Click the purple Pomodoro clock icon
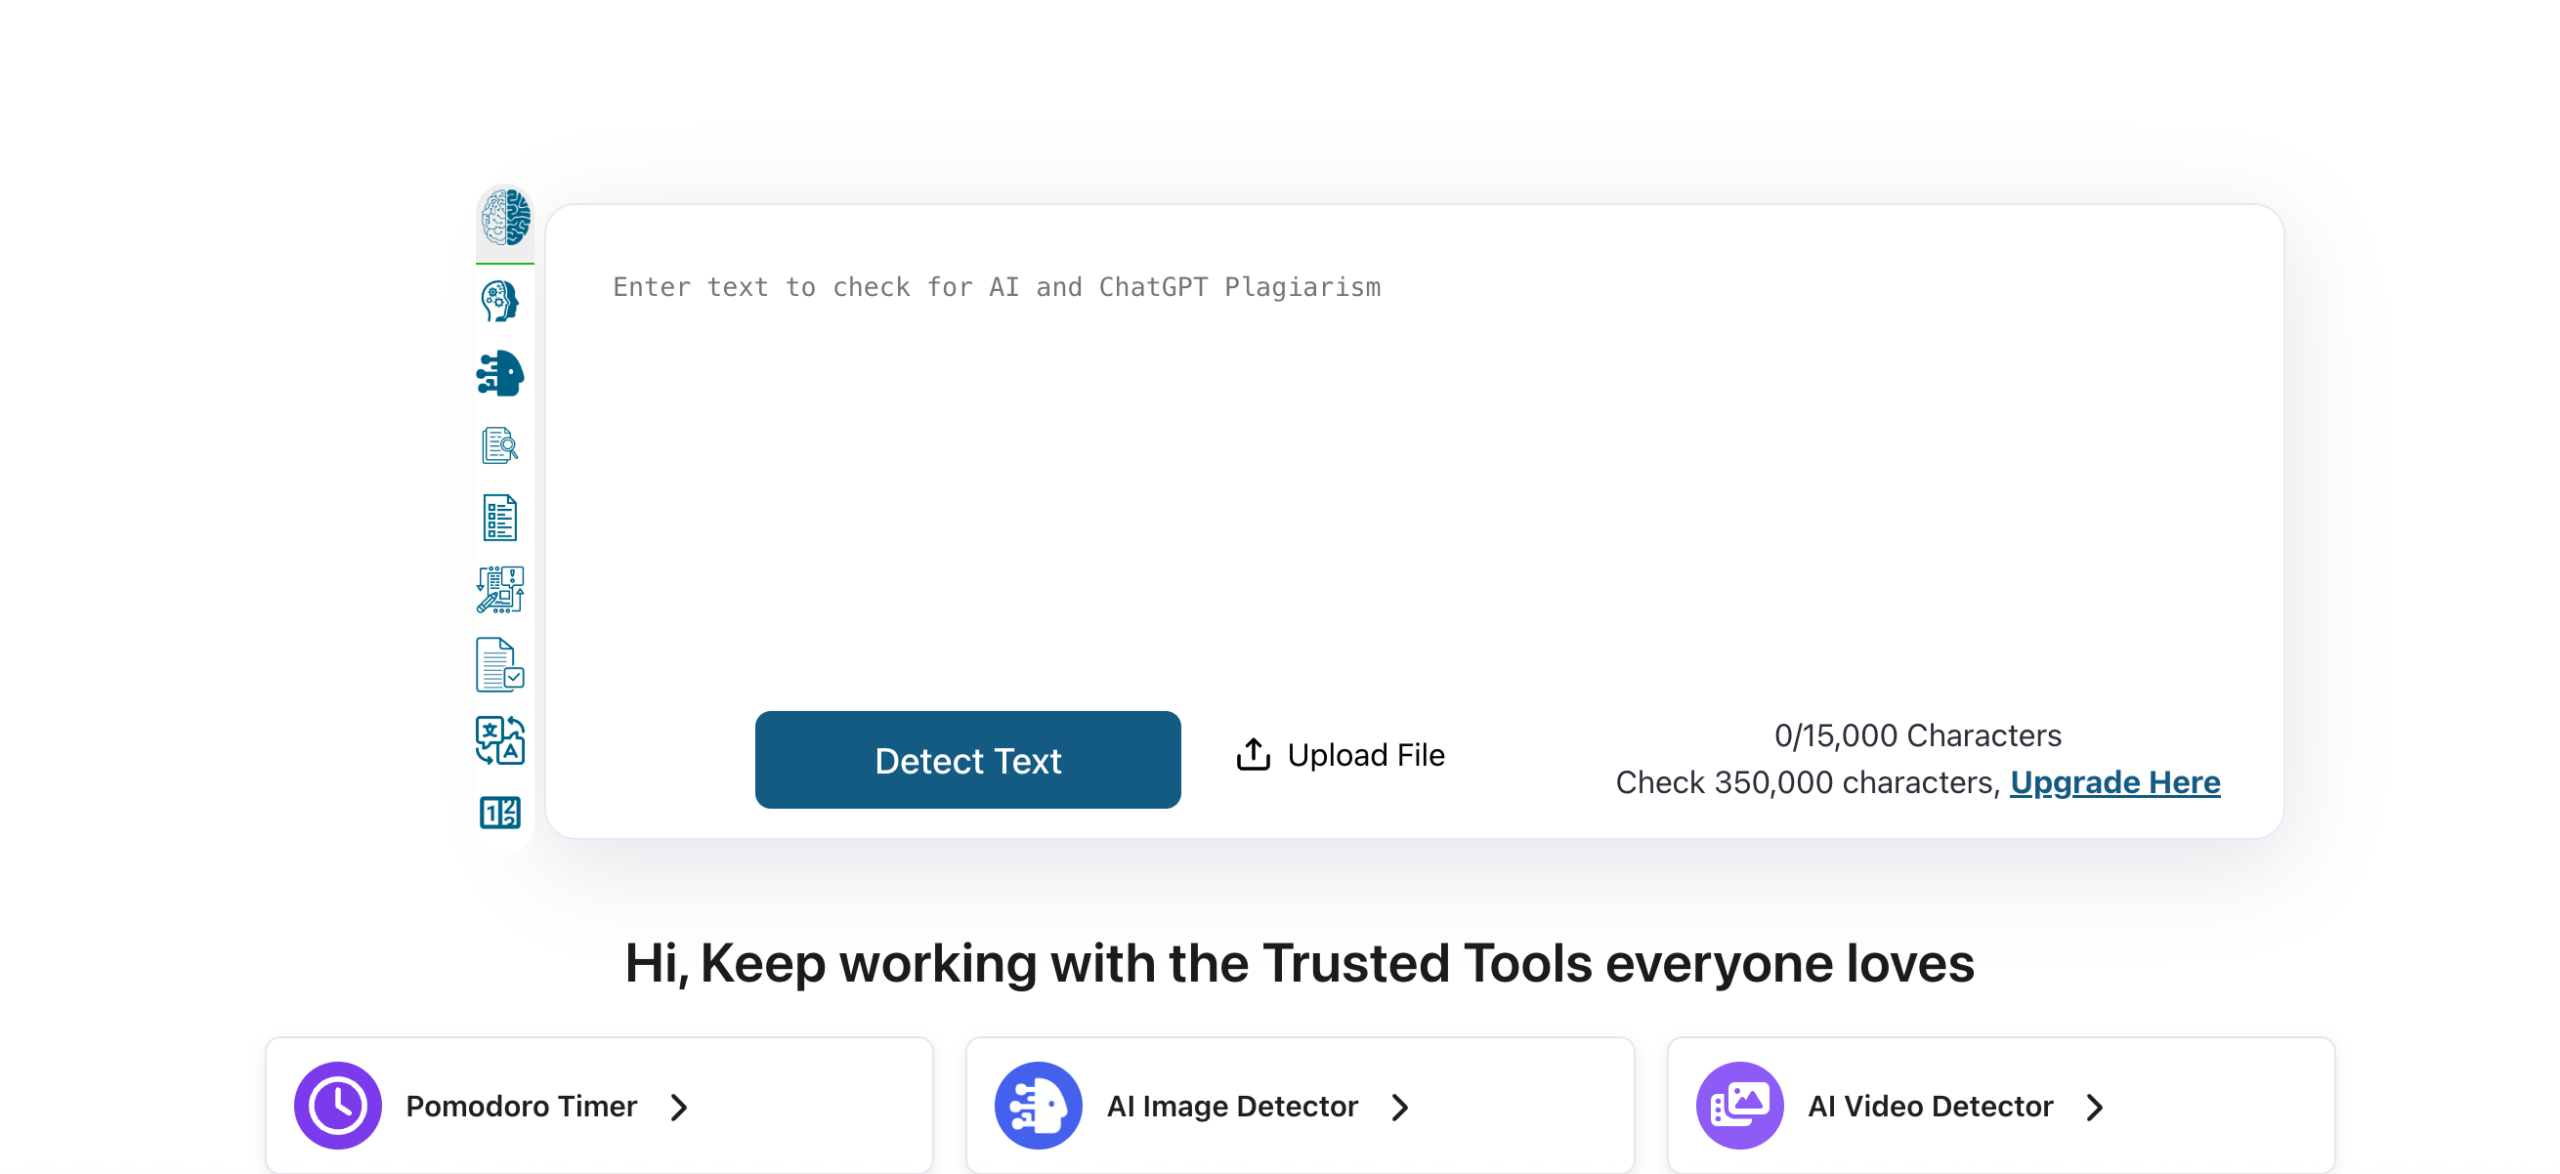 tap(337, 1106)
